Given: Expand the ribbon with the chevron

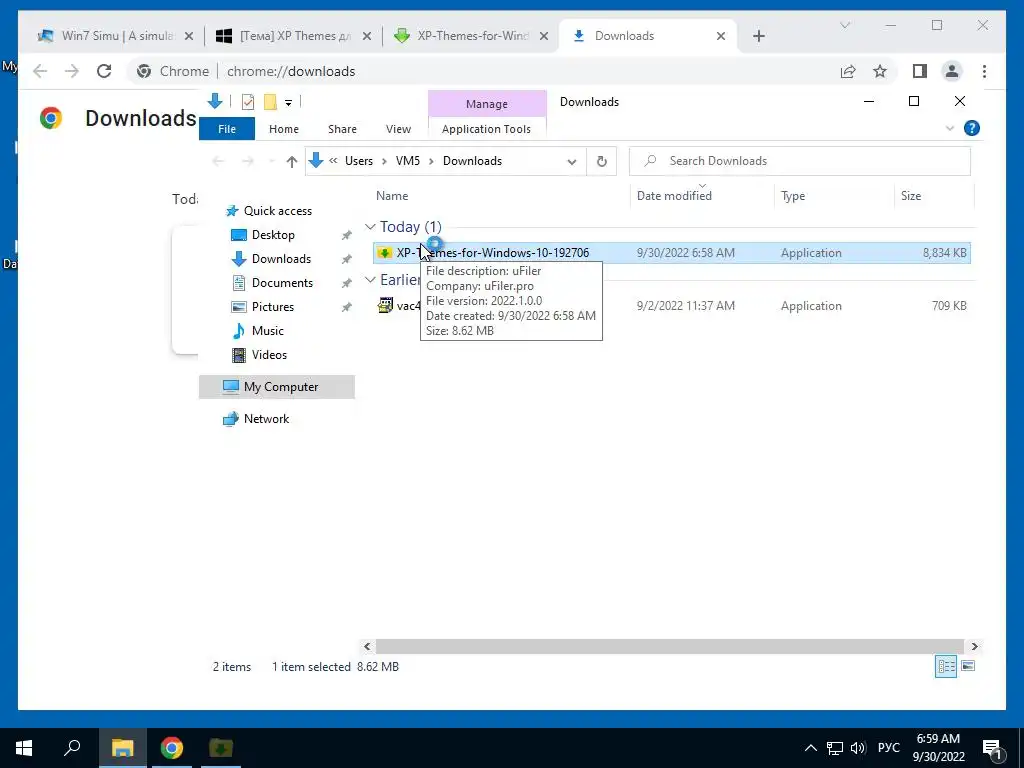Looking at the screenshot, I should tap(950, 128).
